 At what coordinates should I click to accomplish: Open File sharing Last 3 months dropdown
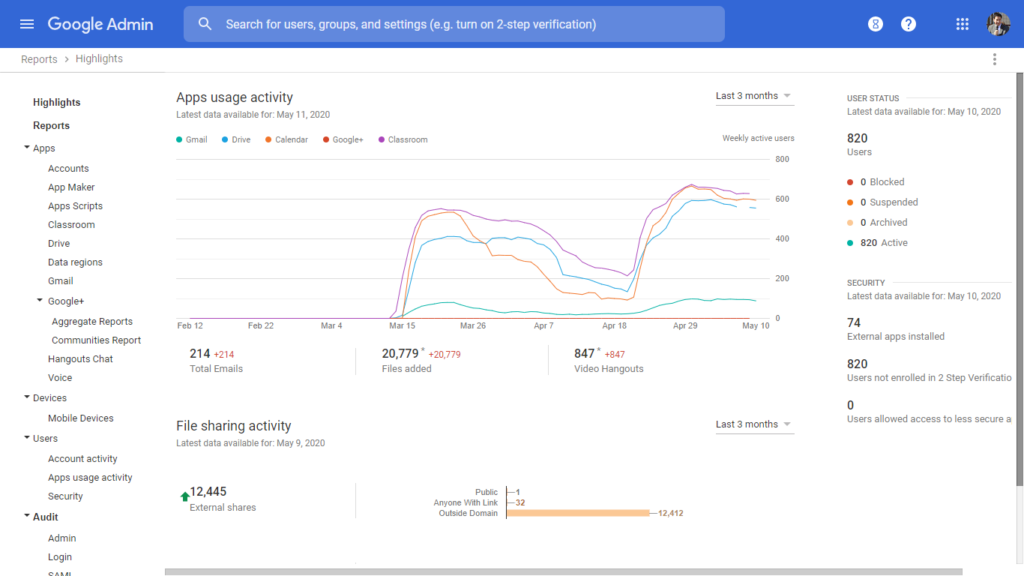[754, 424]
